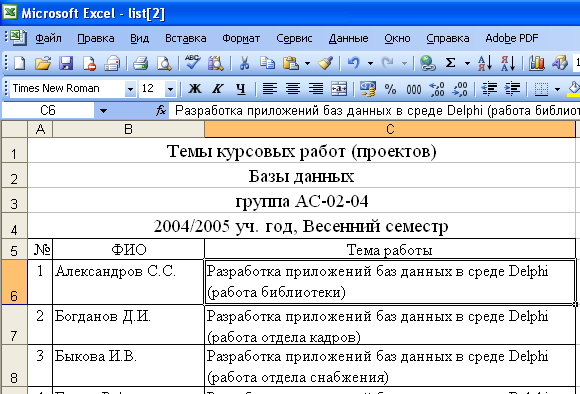Screen dimensions: 580x394
Task: Open the Файл menu
Action: 48,38
